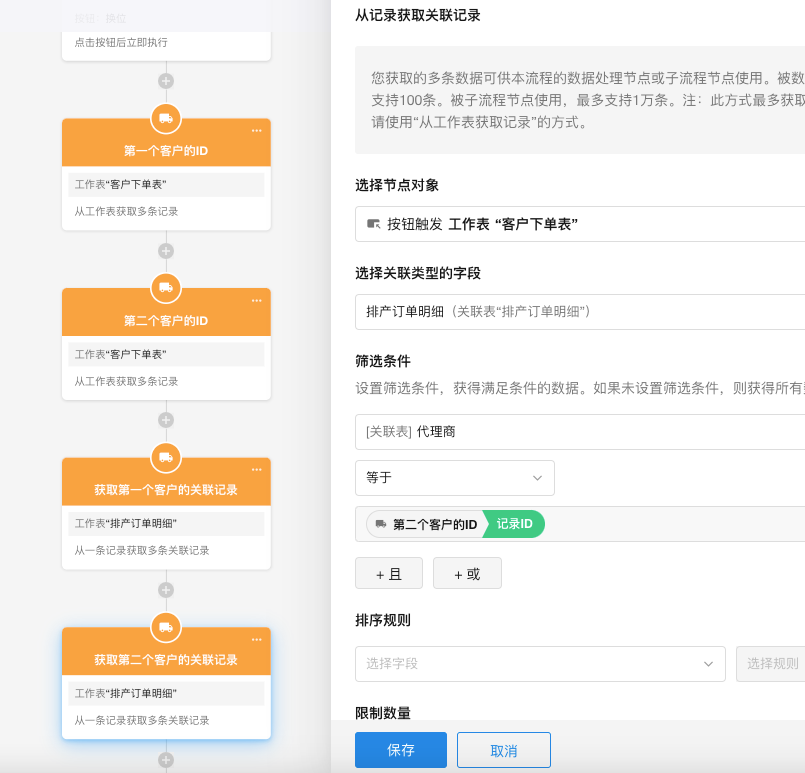The width and height of the screenshot is (805, 773).
Task: Add node below 获取第一个客户的关联记录 with plus
Action: 166,590
